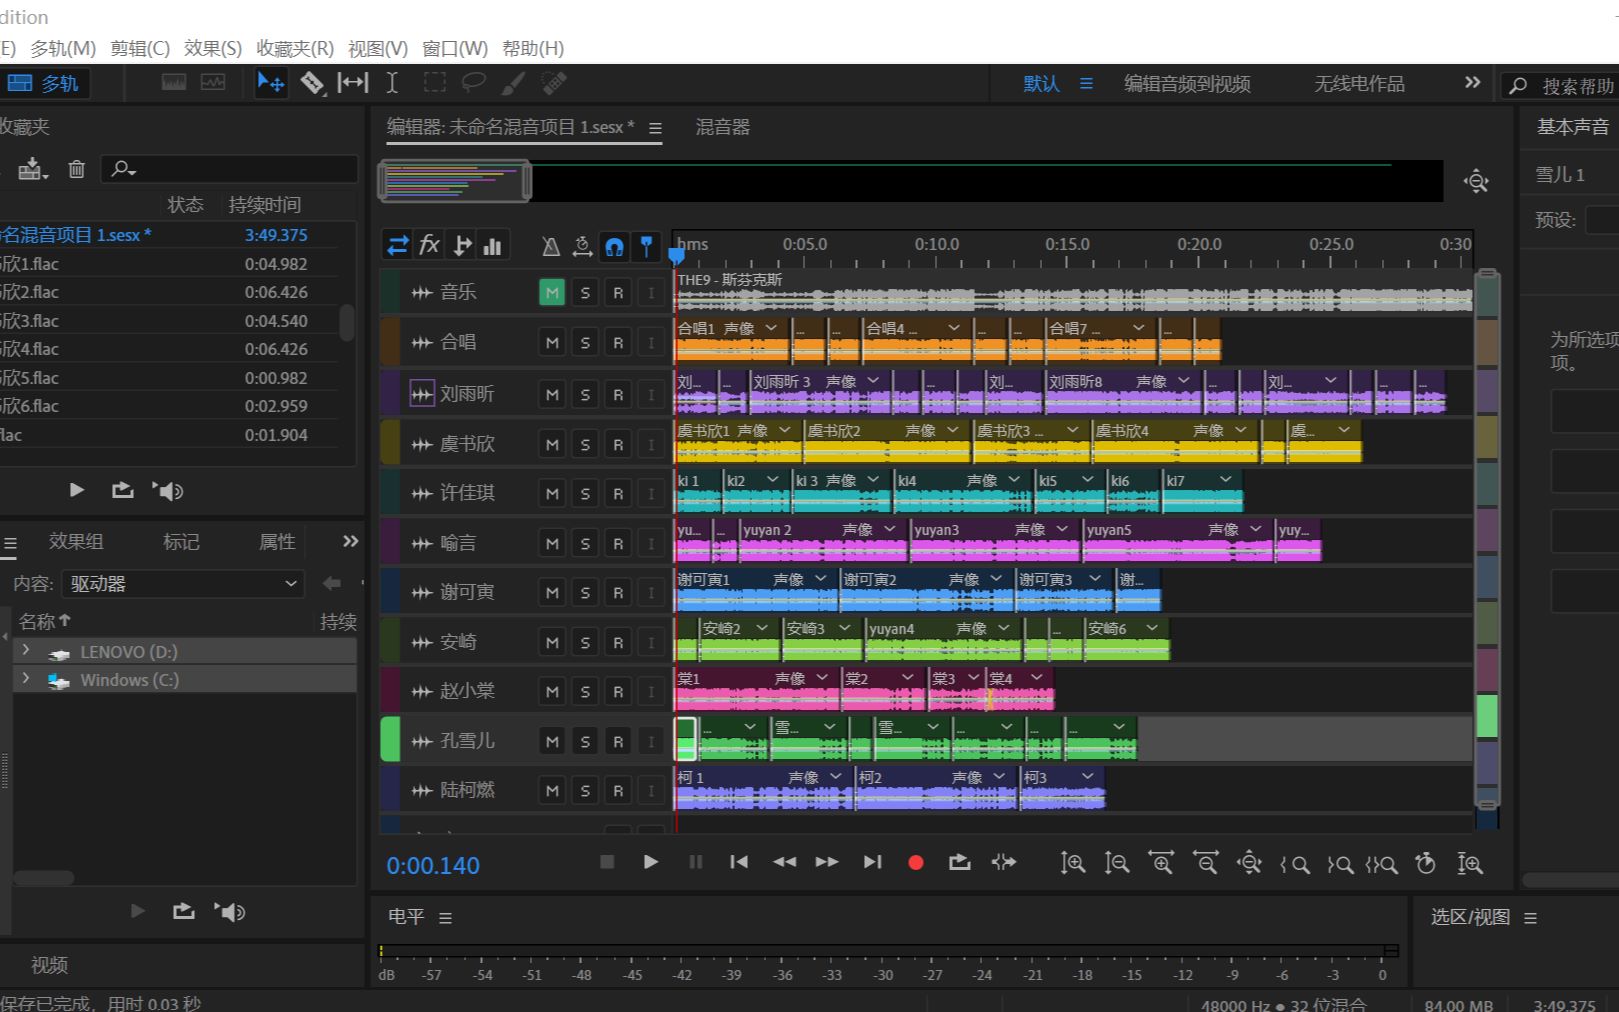The height and width of the screenshot is (1012, 1619).
Task: Click the search field in Files panel
Action: (x=229, y=169)
